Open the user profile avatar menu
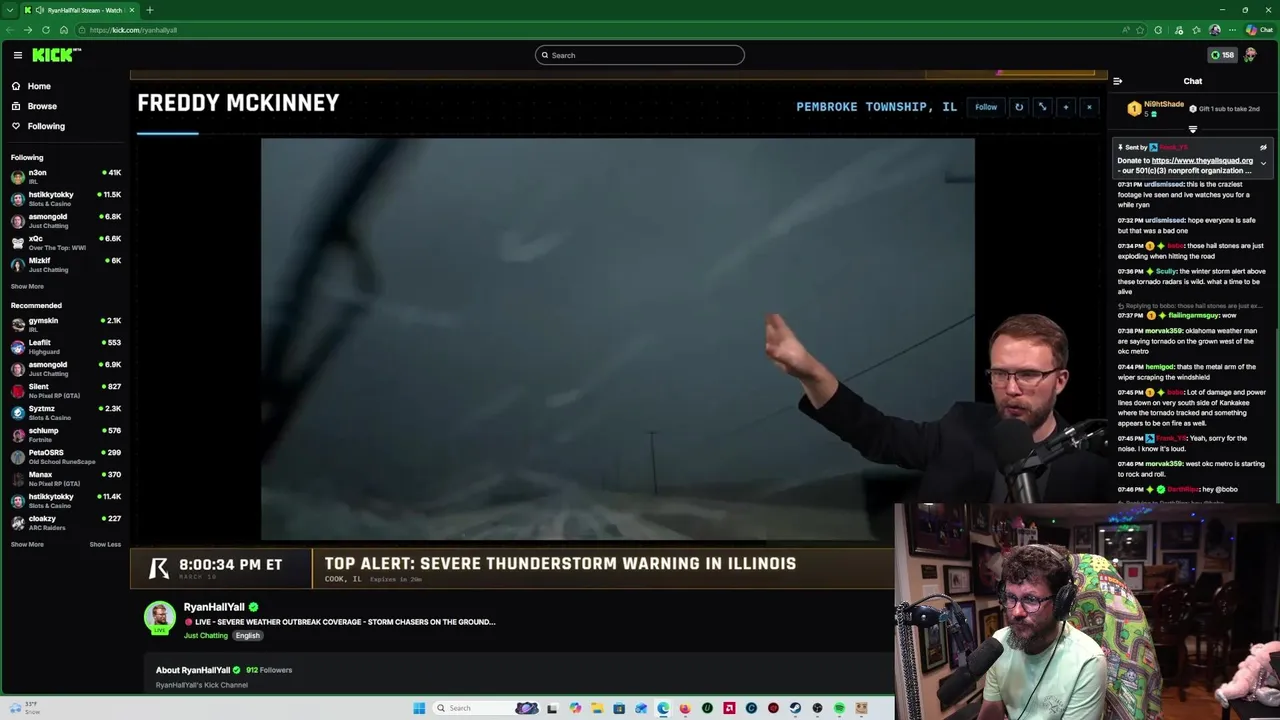This screenshot has width=1280, height=720. (x=1250, y=55)
